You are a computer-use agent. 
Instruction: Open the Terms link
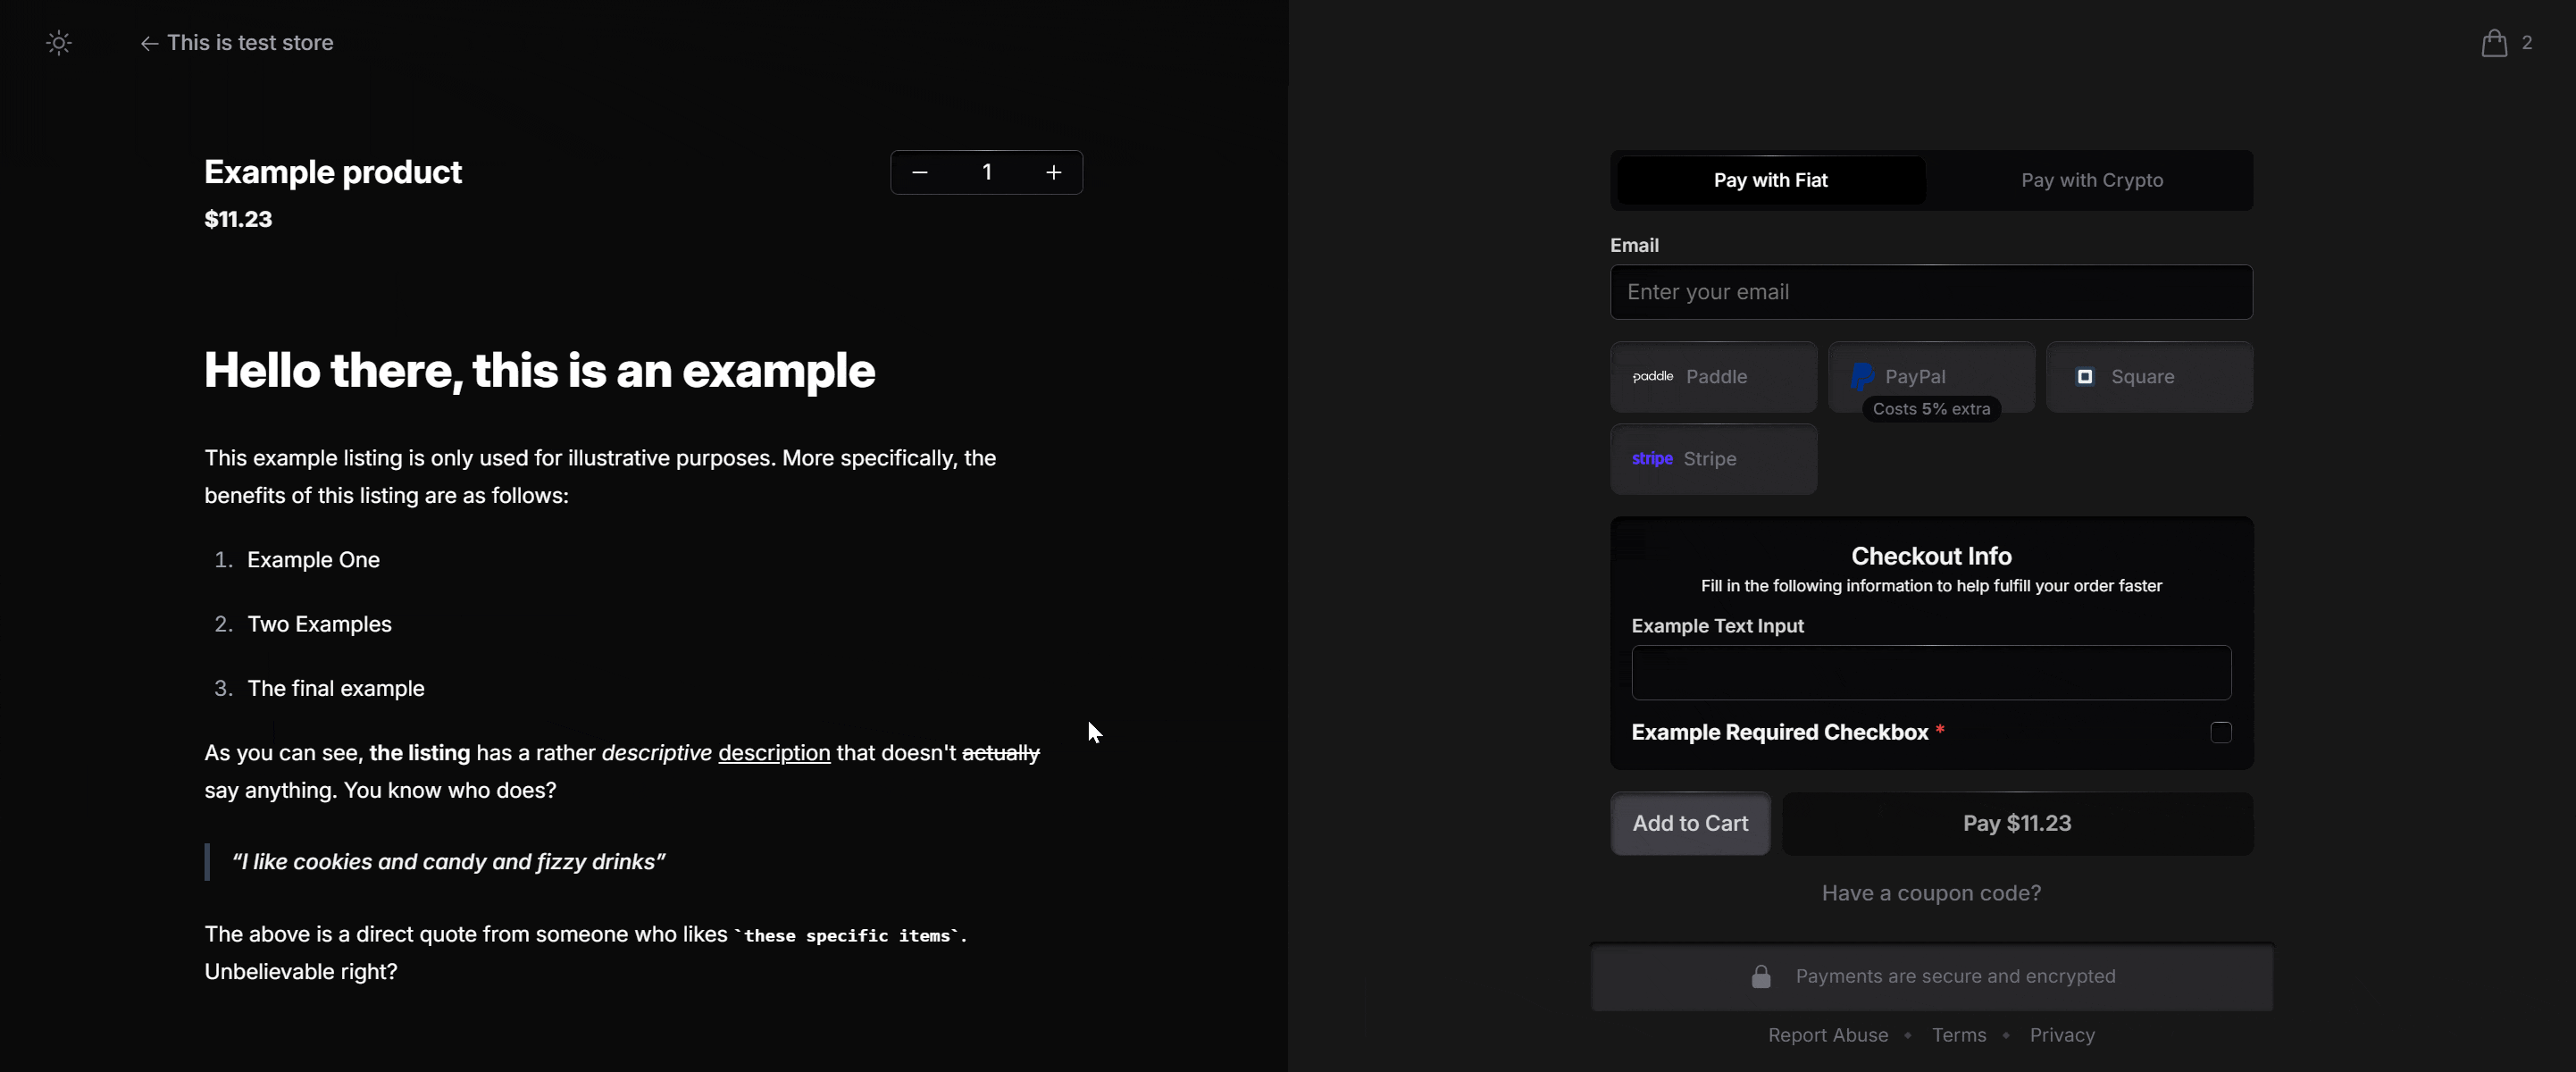click(x=1958, y=1035)
